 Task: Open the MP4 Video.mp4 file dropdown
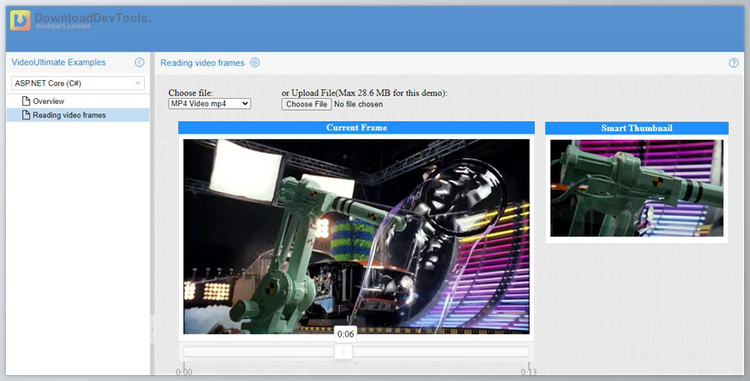click(210, 104)
